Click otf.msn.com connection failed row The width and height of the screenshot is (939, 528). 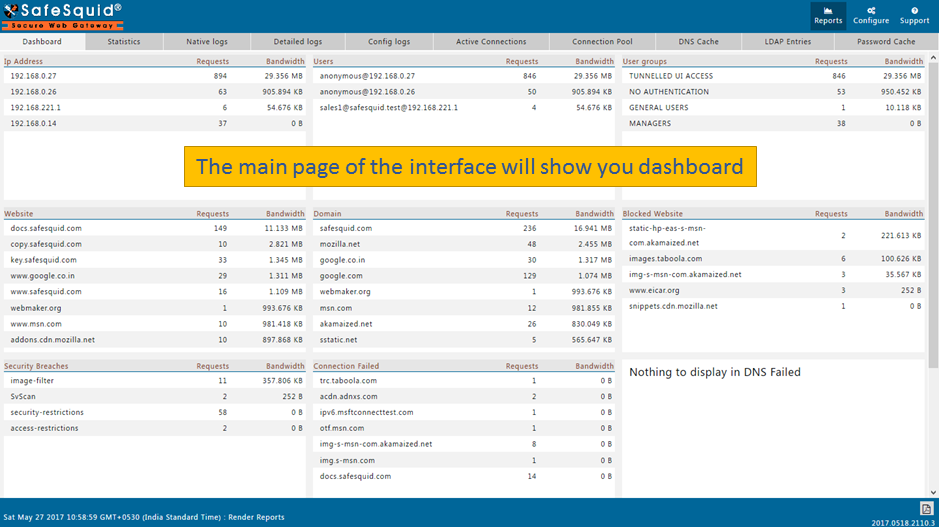pos(464,428)
